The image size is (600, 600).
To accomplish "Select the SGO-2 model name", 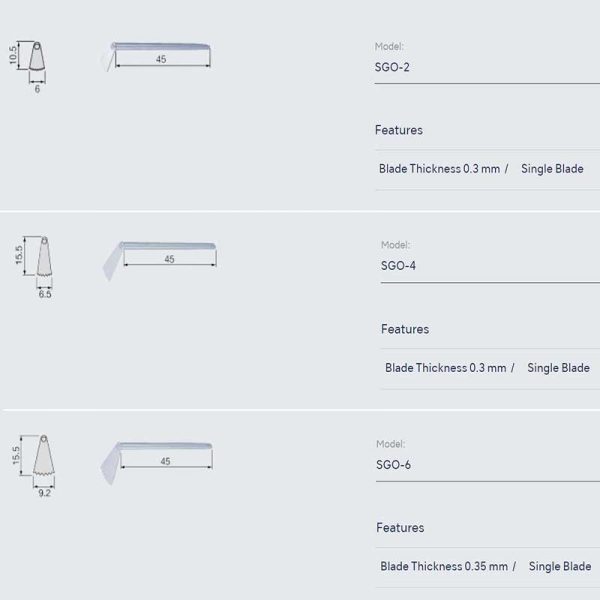I will pos(392,67).
